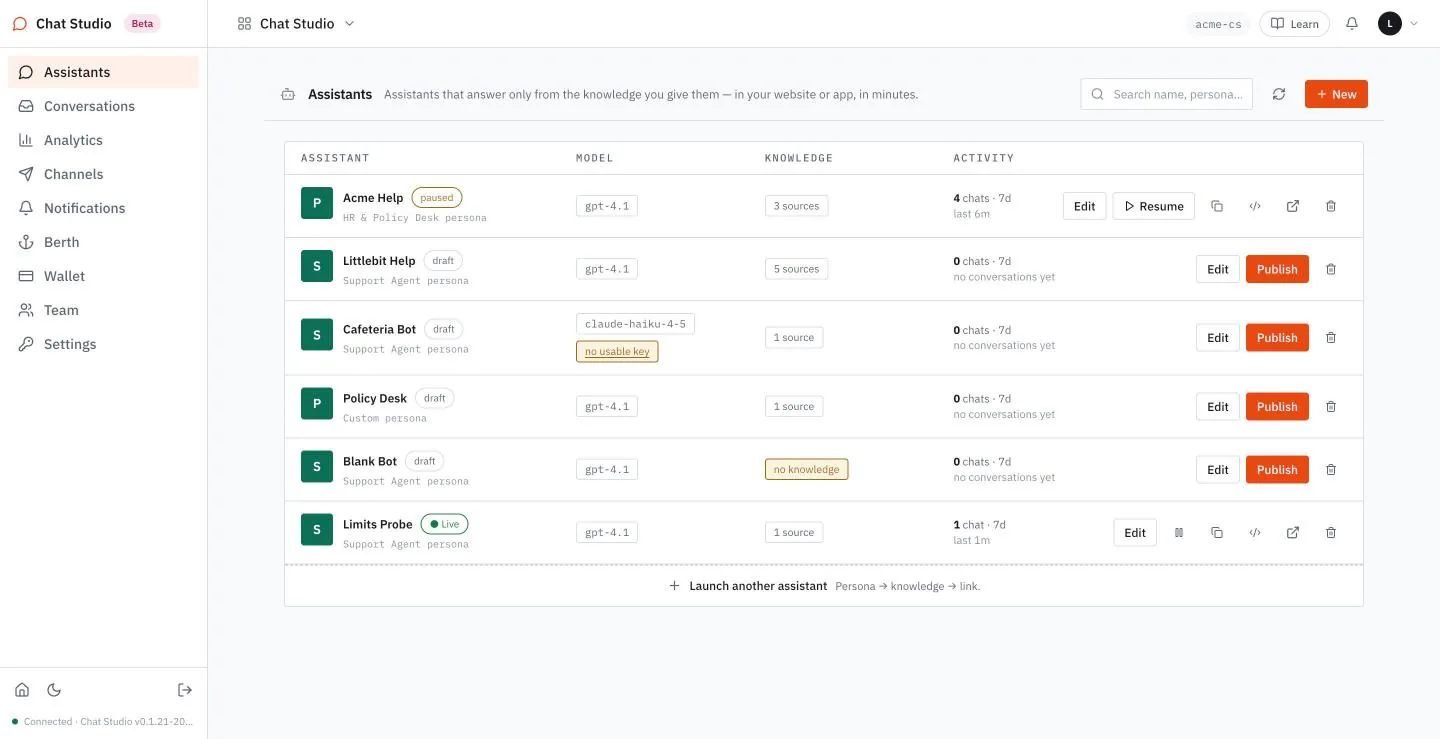Image resolution: width=1440 pixels, height=739 pixels.
Task: Edit the Policy Desk assistant
Action: (1218, 407)
